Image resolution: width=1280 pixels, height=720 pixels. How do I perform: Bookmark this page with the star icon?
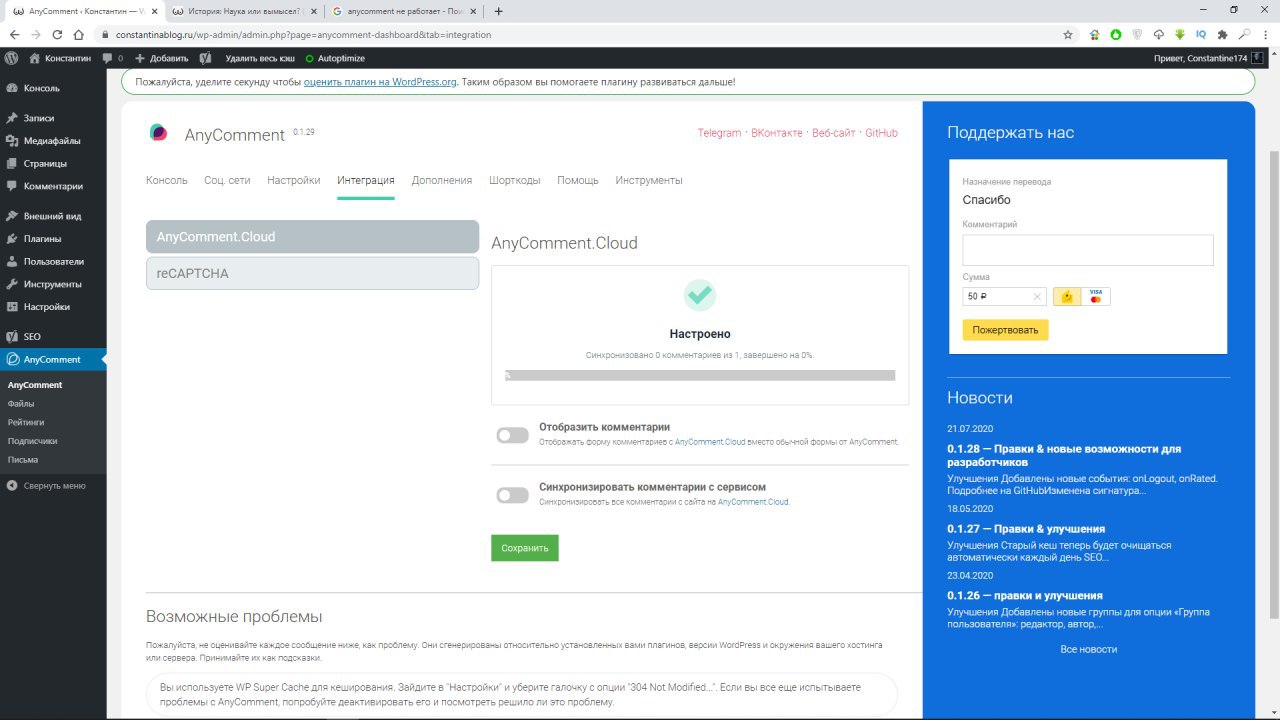click(1068, 34)
